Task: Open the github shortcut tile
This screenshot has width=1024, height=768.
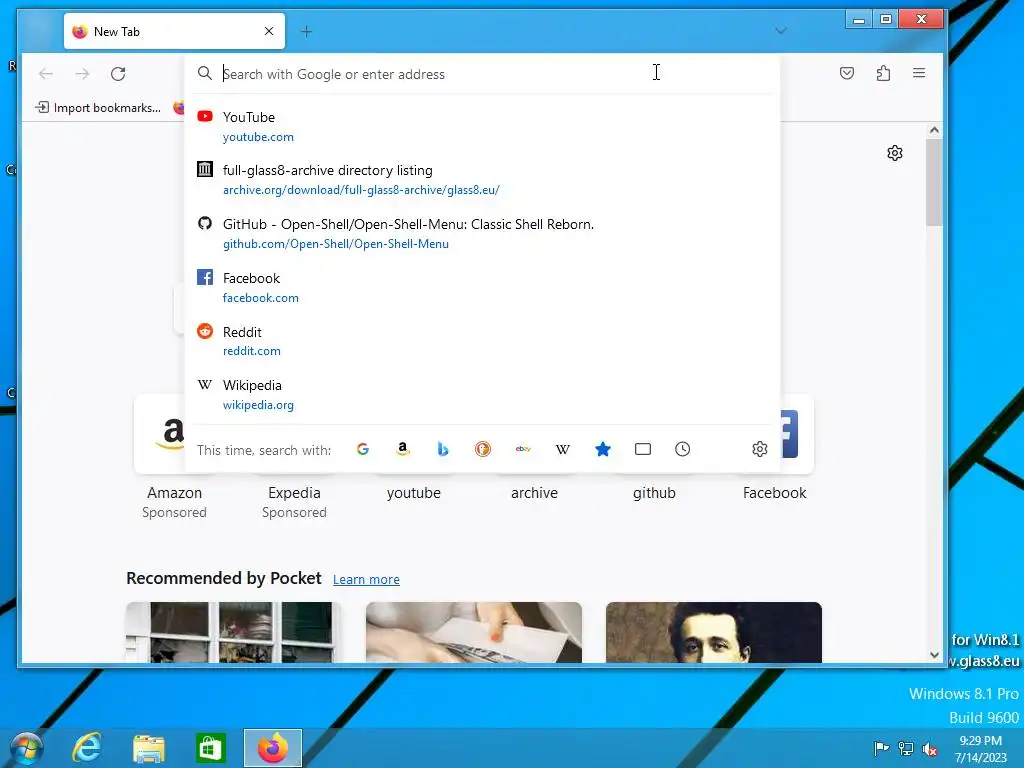Action: click(x=654, y=492)
